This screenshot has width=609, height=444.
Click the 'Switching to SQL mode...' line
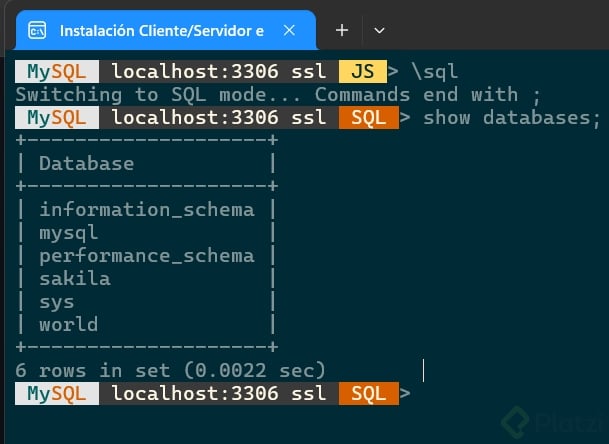[278, 95]
